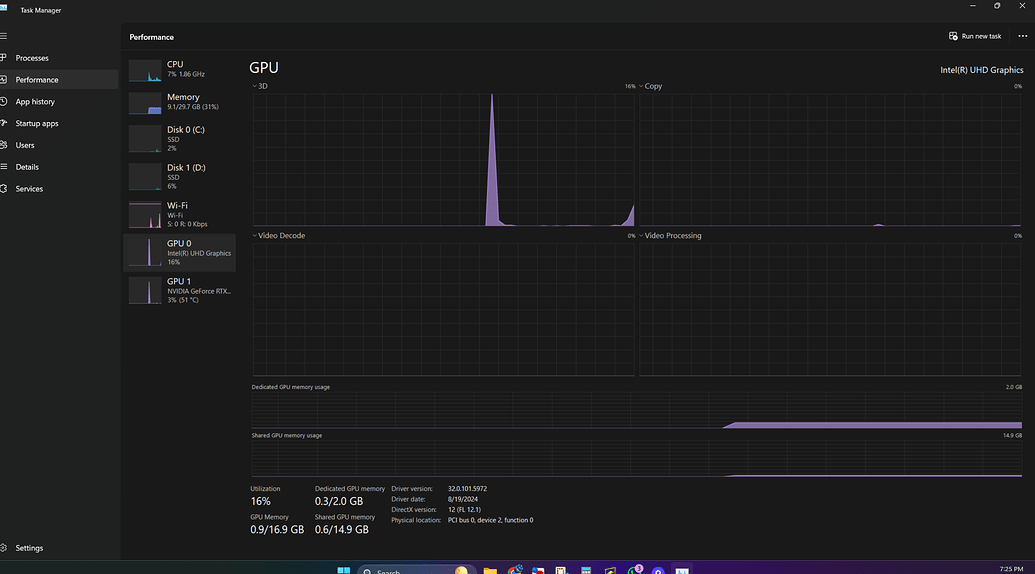Open the Windows Start menu
Viewport: 1035px width, 574px height.
click(343, 570)
